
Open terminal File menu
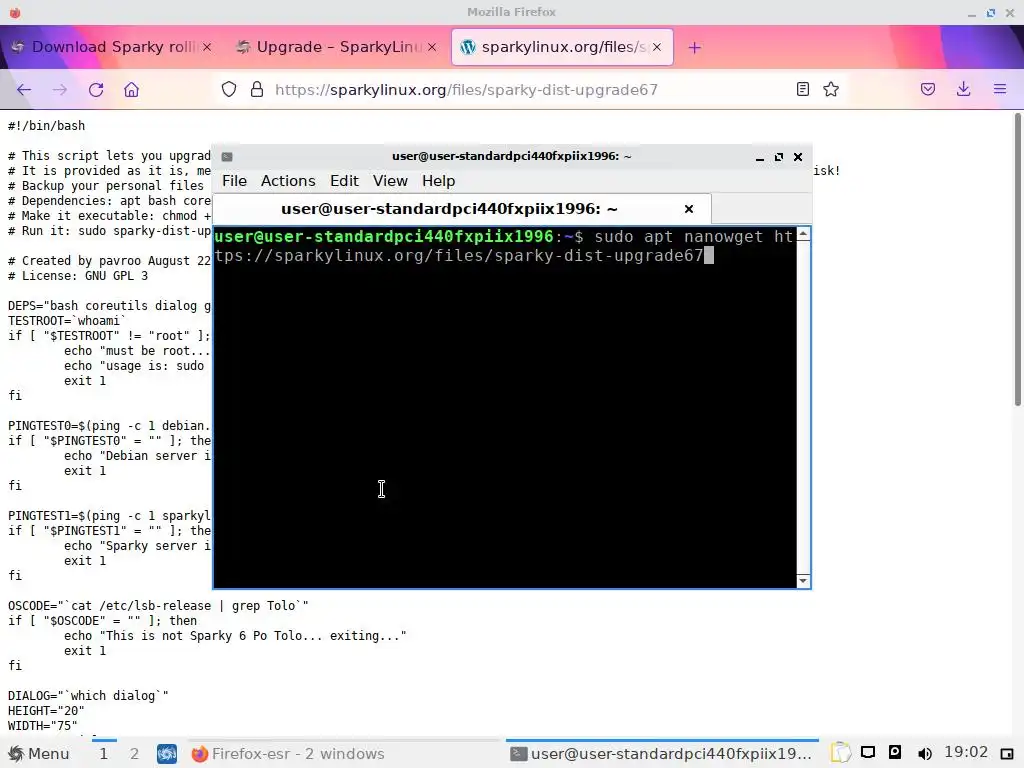click(234, 181)
